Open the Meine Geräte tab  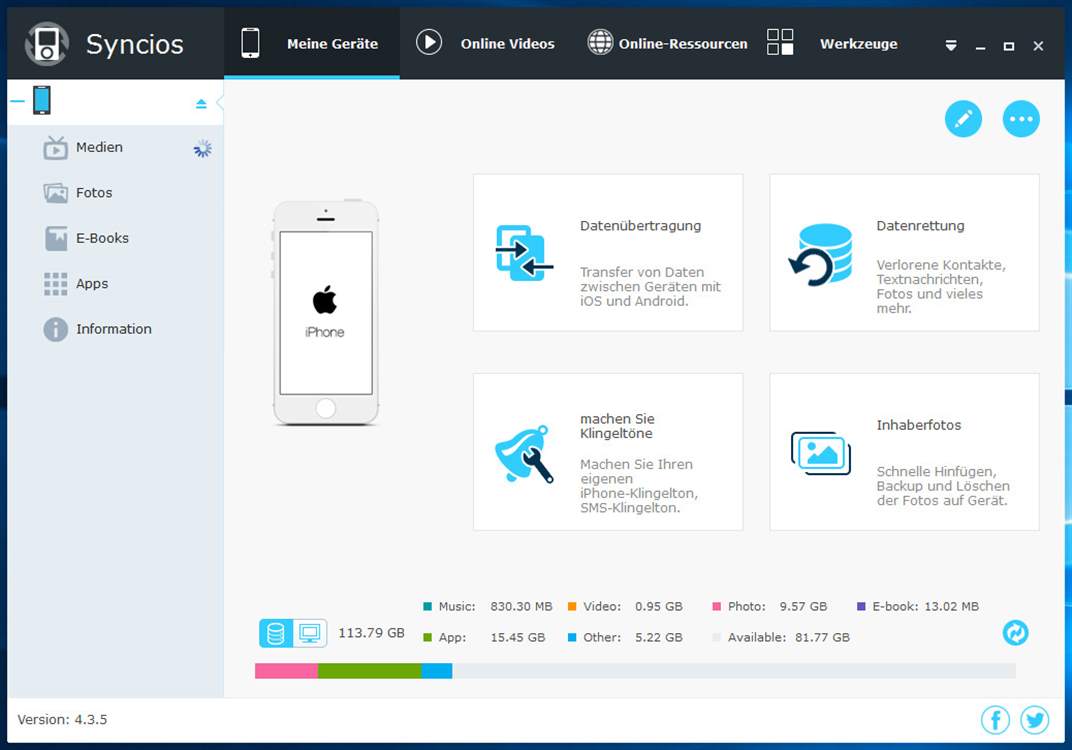(x=312, y=44)
